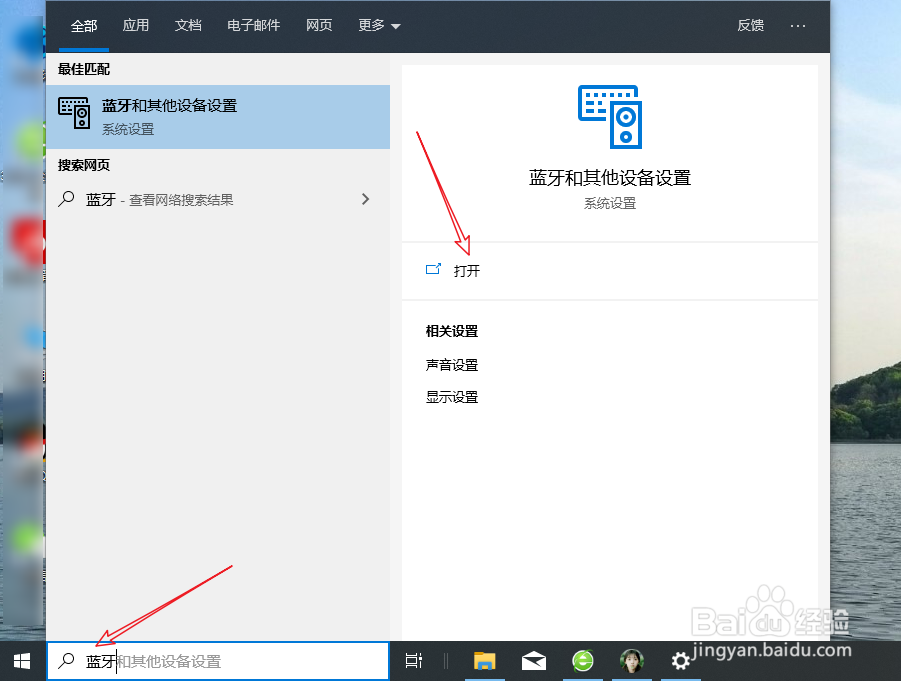Click the 反馈 feedback button
901x681 pixels.
tap(750, 26)
